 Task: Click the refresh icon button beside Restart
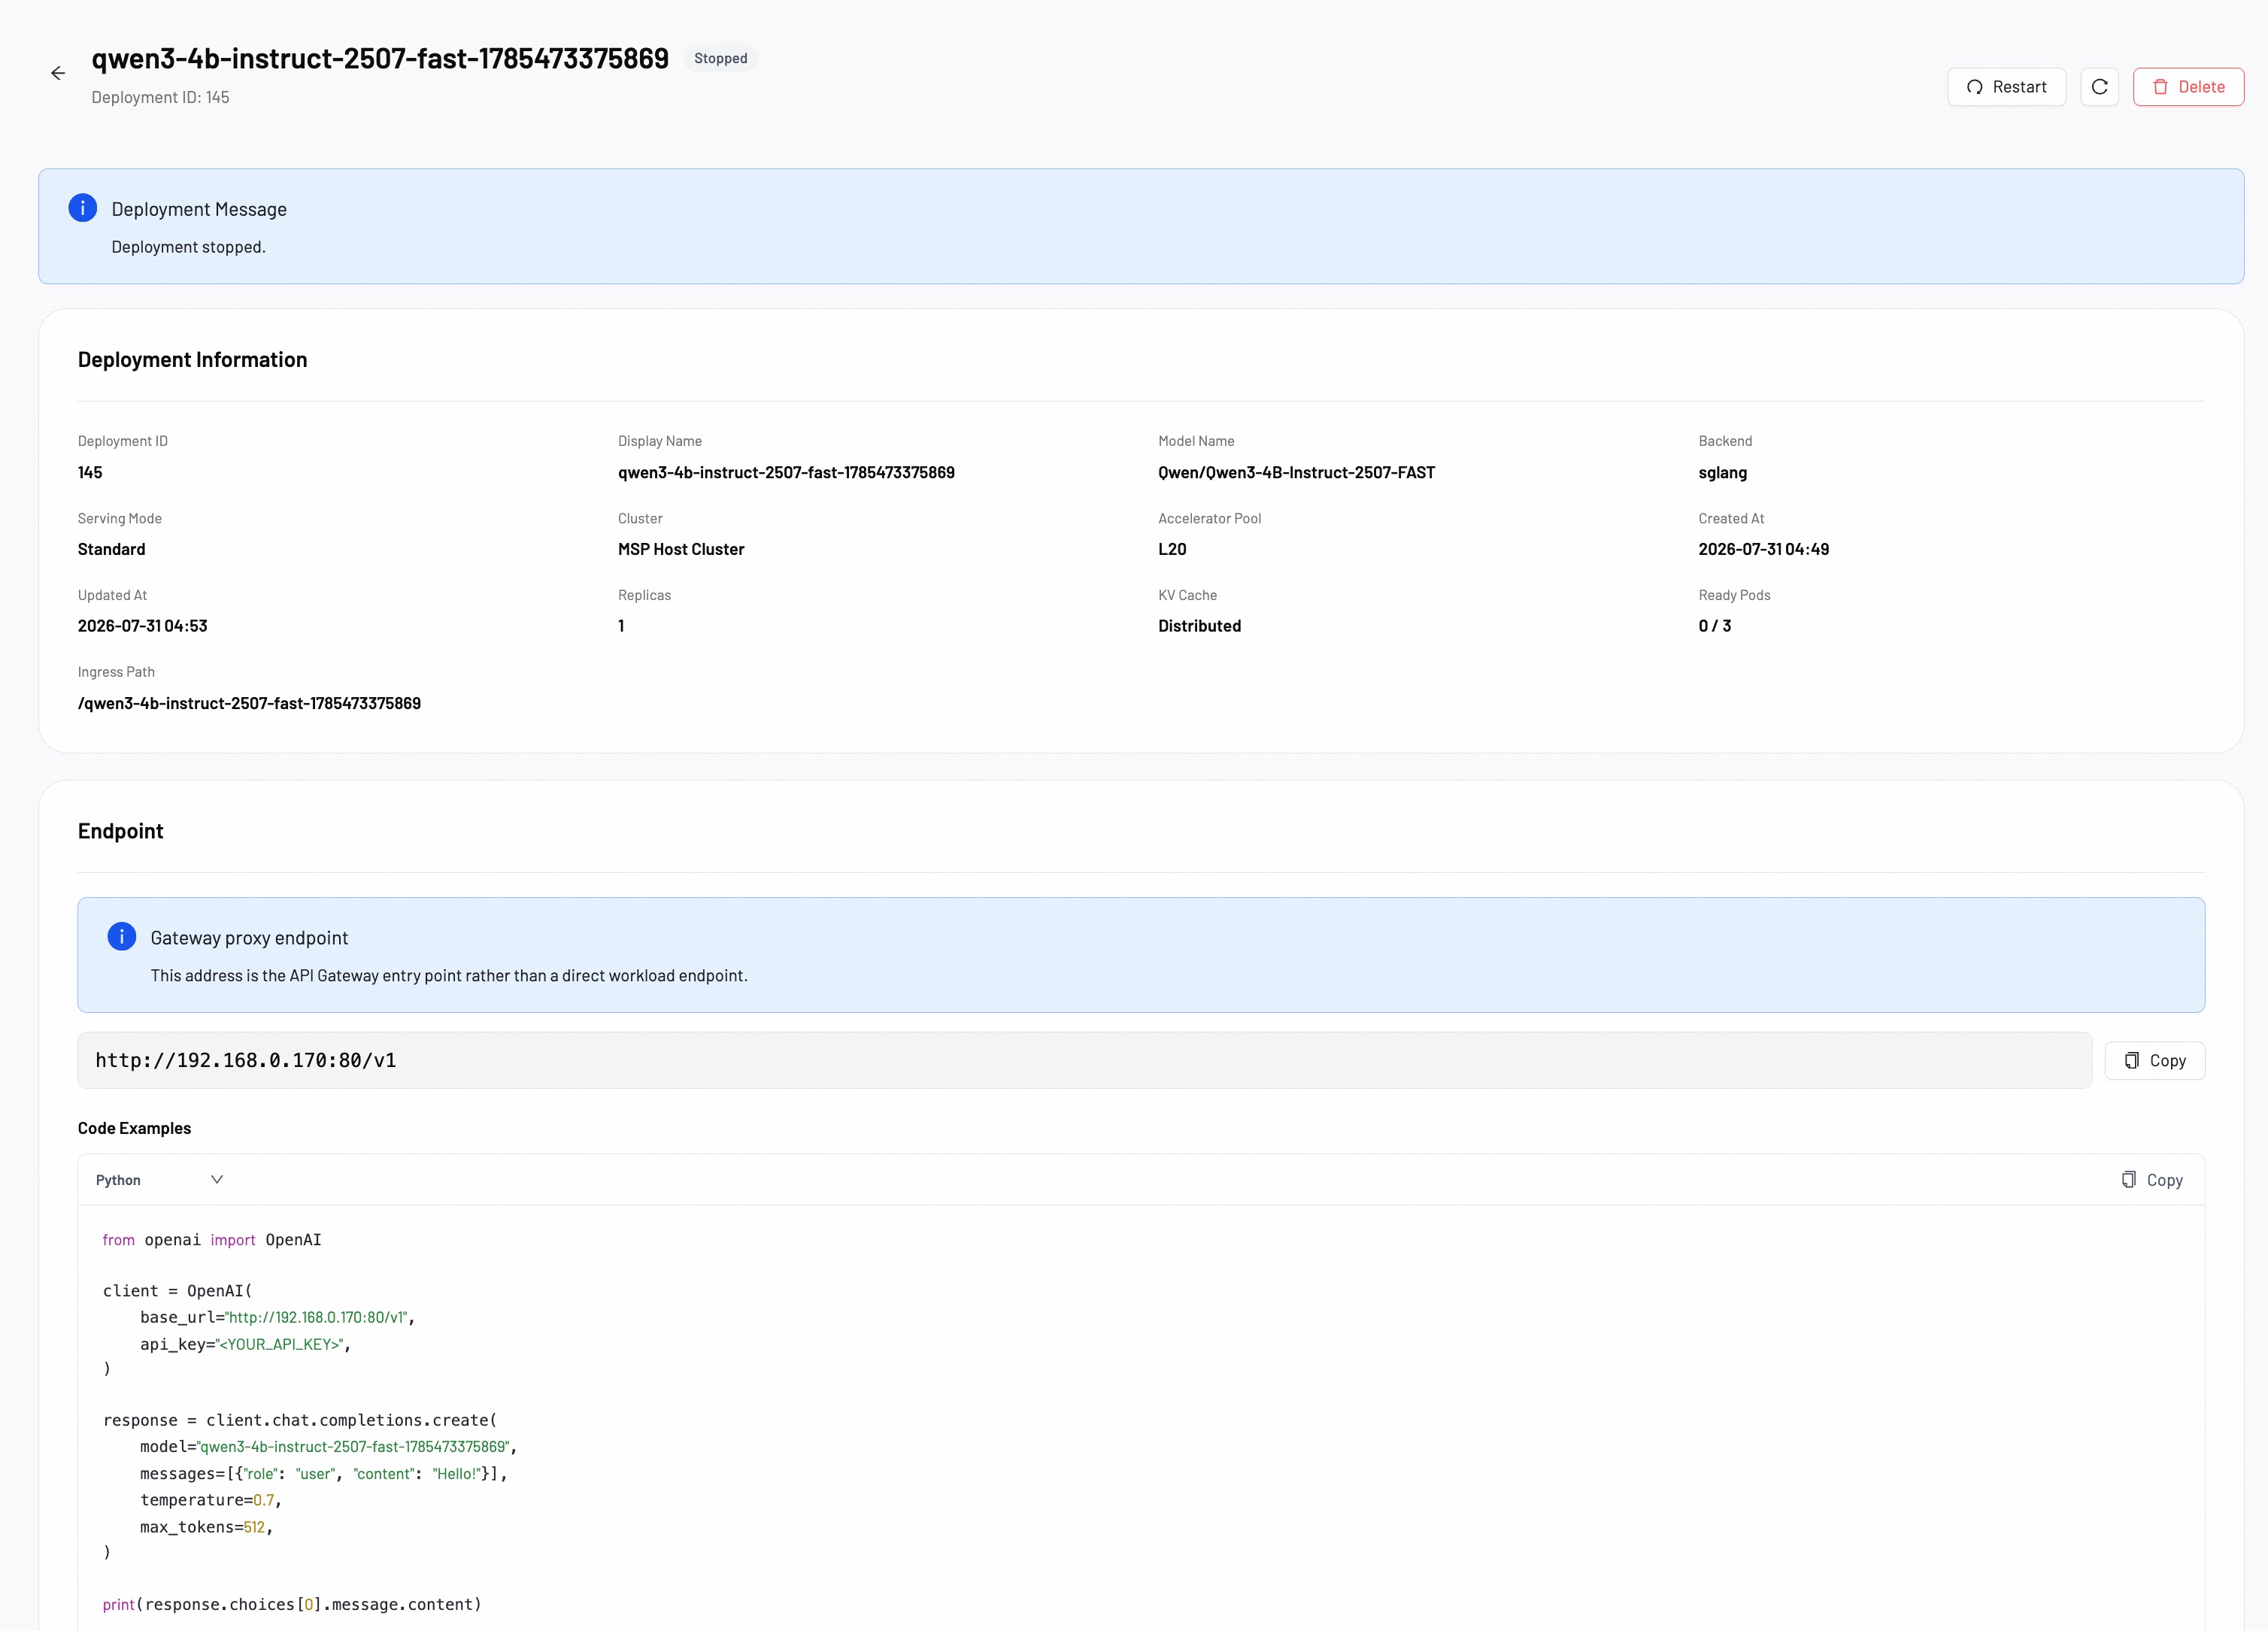(2099, 87)
